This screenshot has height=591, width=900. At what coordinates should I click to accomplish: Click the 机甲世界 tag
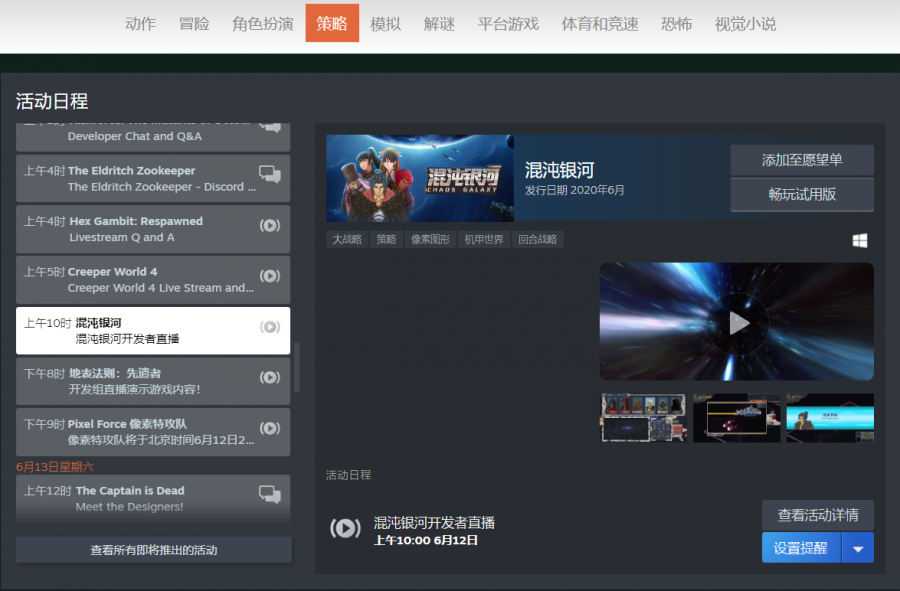(x=484, y=239)
